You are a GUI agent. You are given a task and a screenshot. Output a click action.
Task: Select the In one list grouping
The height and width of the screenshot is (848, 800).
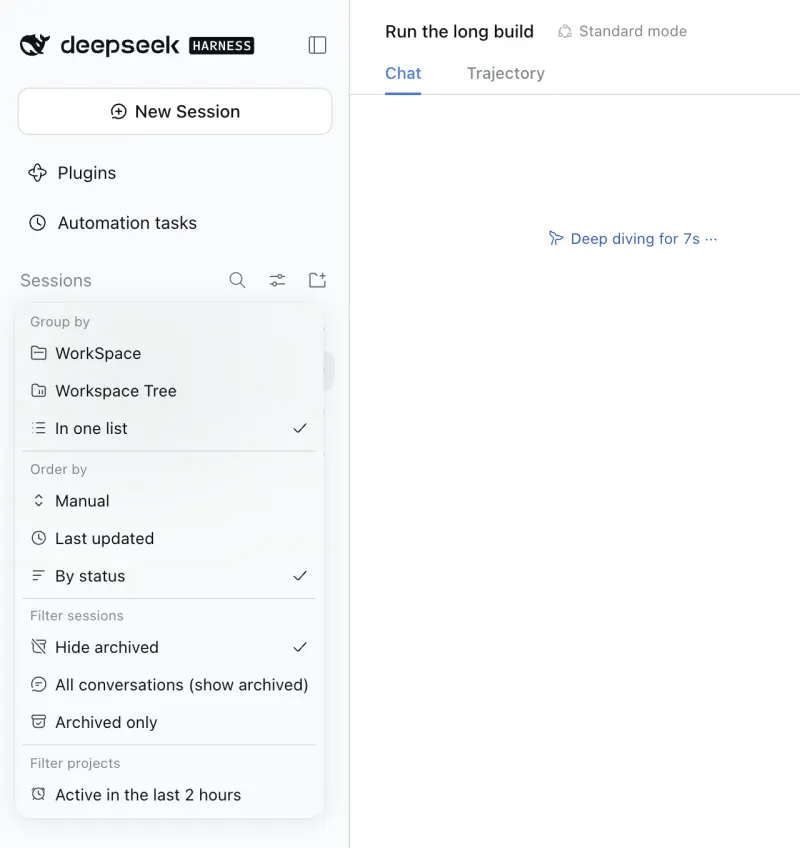(x=169, y=428)
